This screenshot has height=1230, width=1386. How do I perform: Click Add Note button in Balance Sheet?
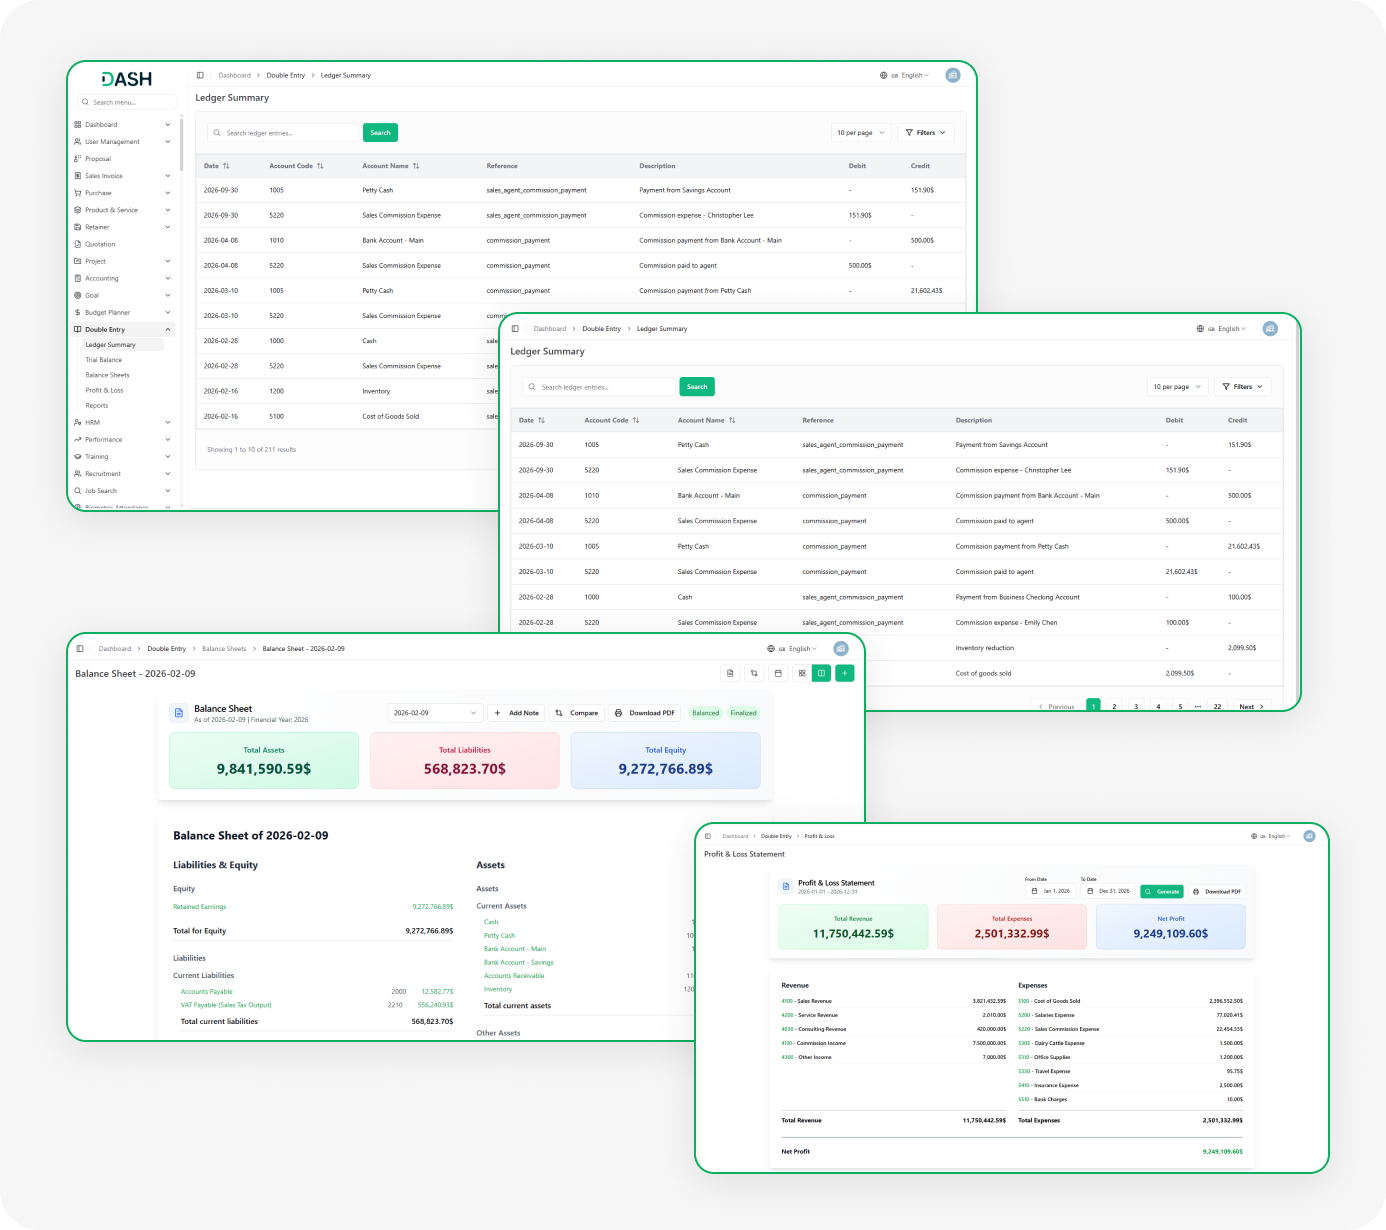pyautogui.click(x=517, y=713)
